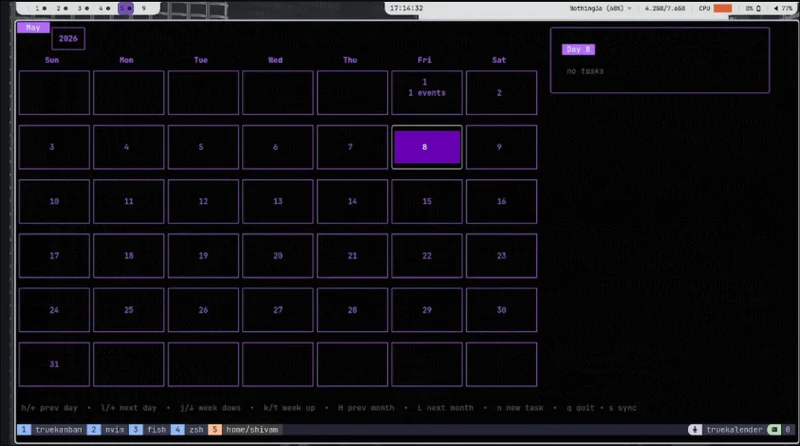Screen dimensions: 800x446
Task: Click the Sat column header
Action: [x=498, y=60]
